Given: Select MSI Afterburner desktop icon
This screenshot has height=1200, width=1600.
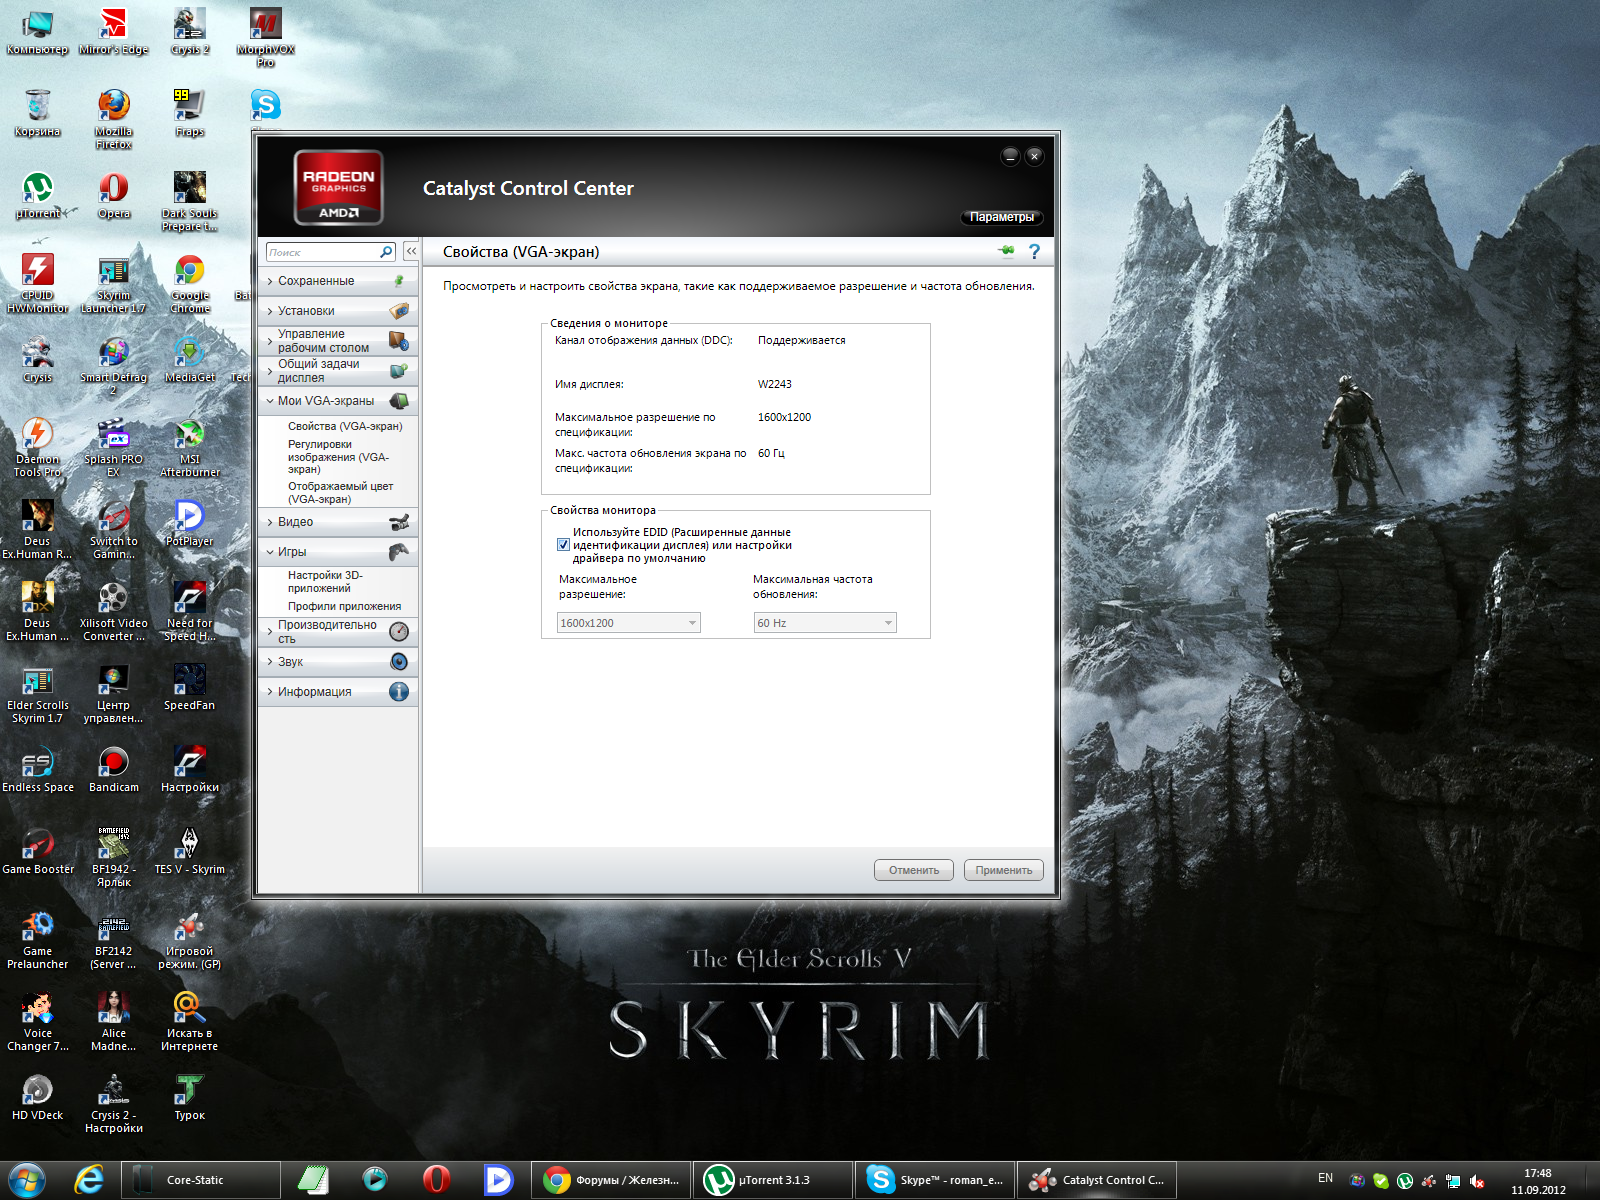Looking at the screenshot, I should coord(190,447).
